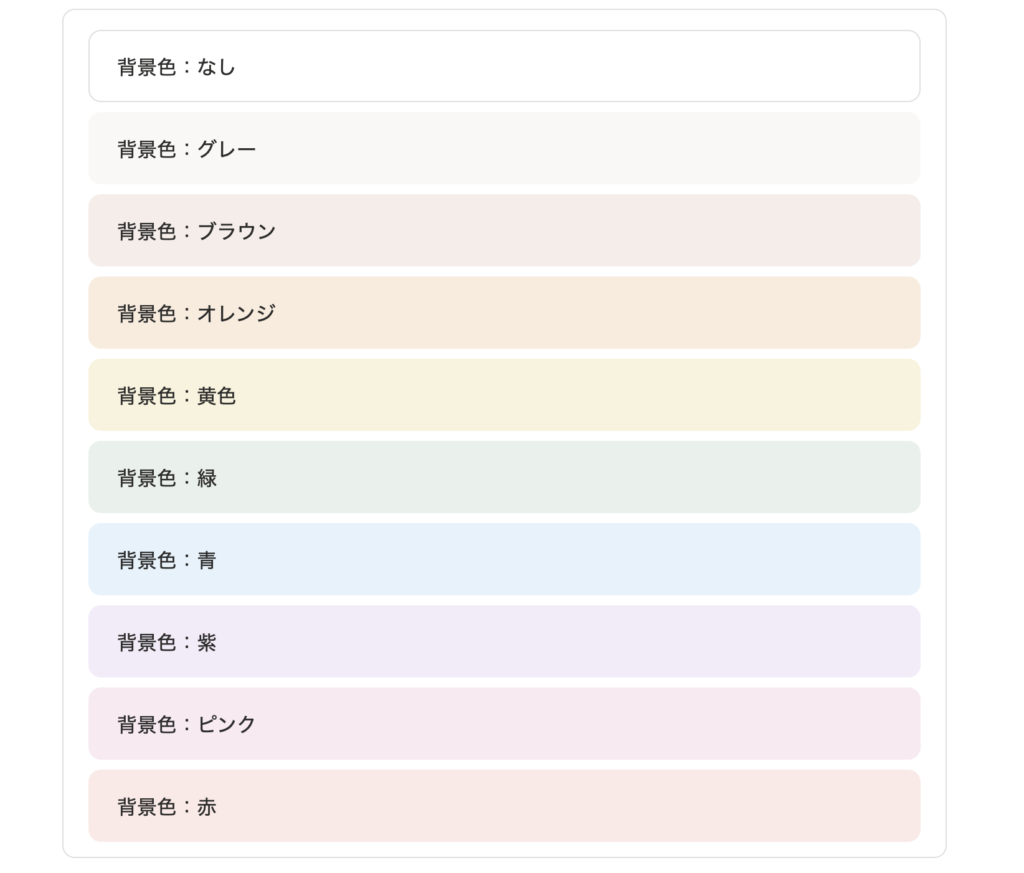Image resolution: width=1024 pixels, height=873 pixels.
Task: Click the 背景色：黄色 yellow block
Action: 504,395
